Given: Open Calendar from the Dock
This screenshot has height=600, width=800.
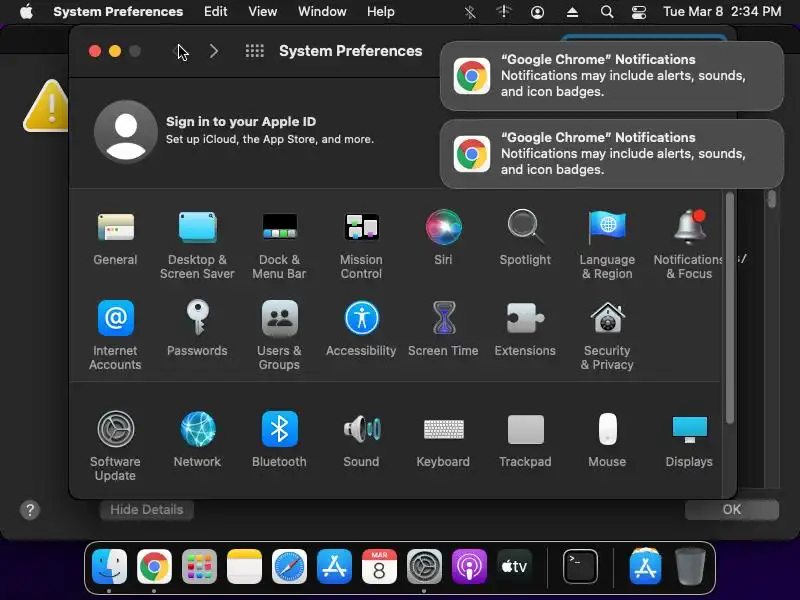Looking at the screenshot, I should coord(379,566).
